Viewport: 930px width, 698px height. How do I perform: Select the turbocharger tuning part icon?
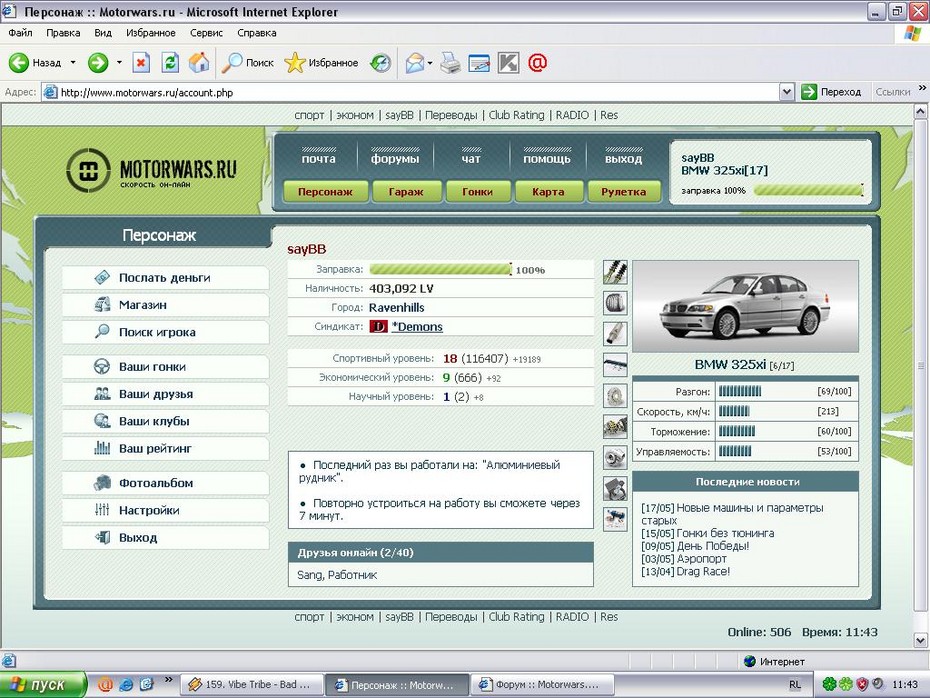pyautogui.click(x=615, y=457)
